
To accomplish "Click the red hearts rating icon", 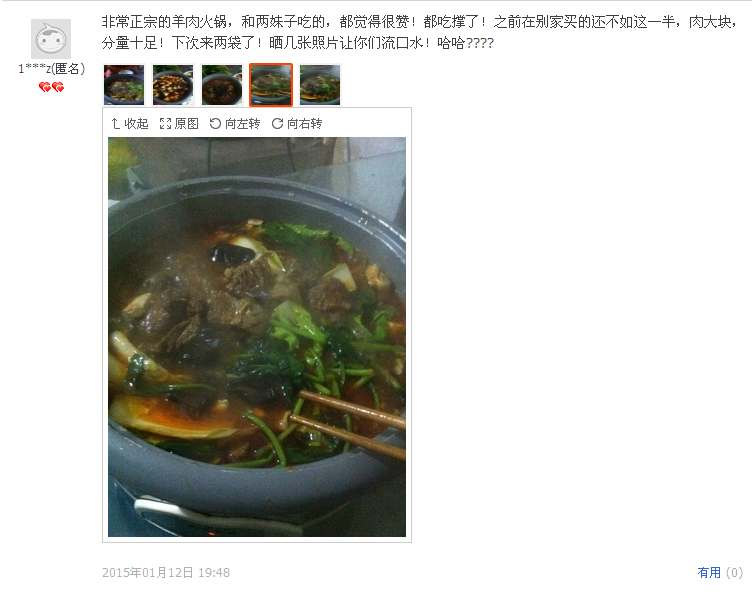I will [51, 87].
